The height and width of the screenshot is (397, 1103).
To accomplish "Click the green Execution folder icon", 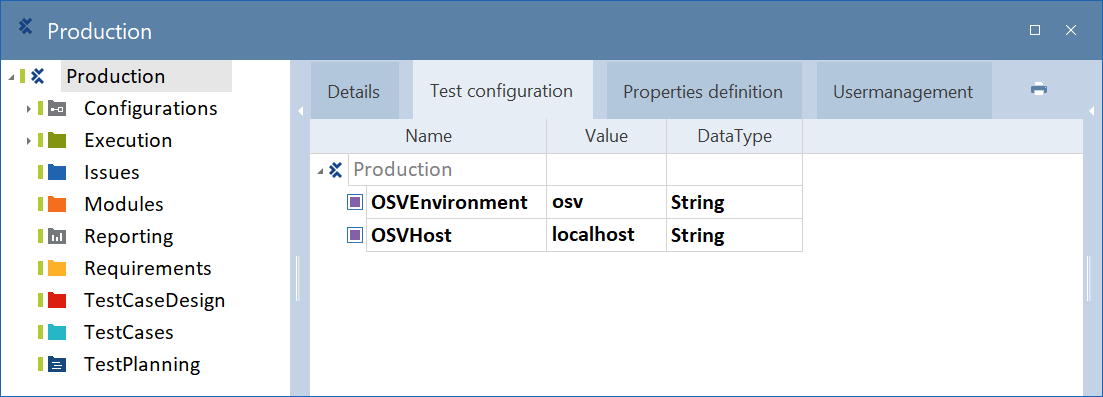I will pyautogui.click(x=57, y=140).
